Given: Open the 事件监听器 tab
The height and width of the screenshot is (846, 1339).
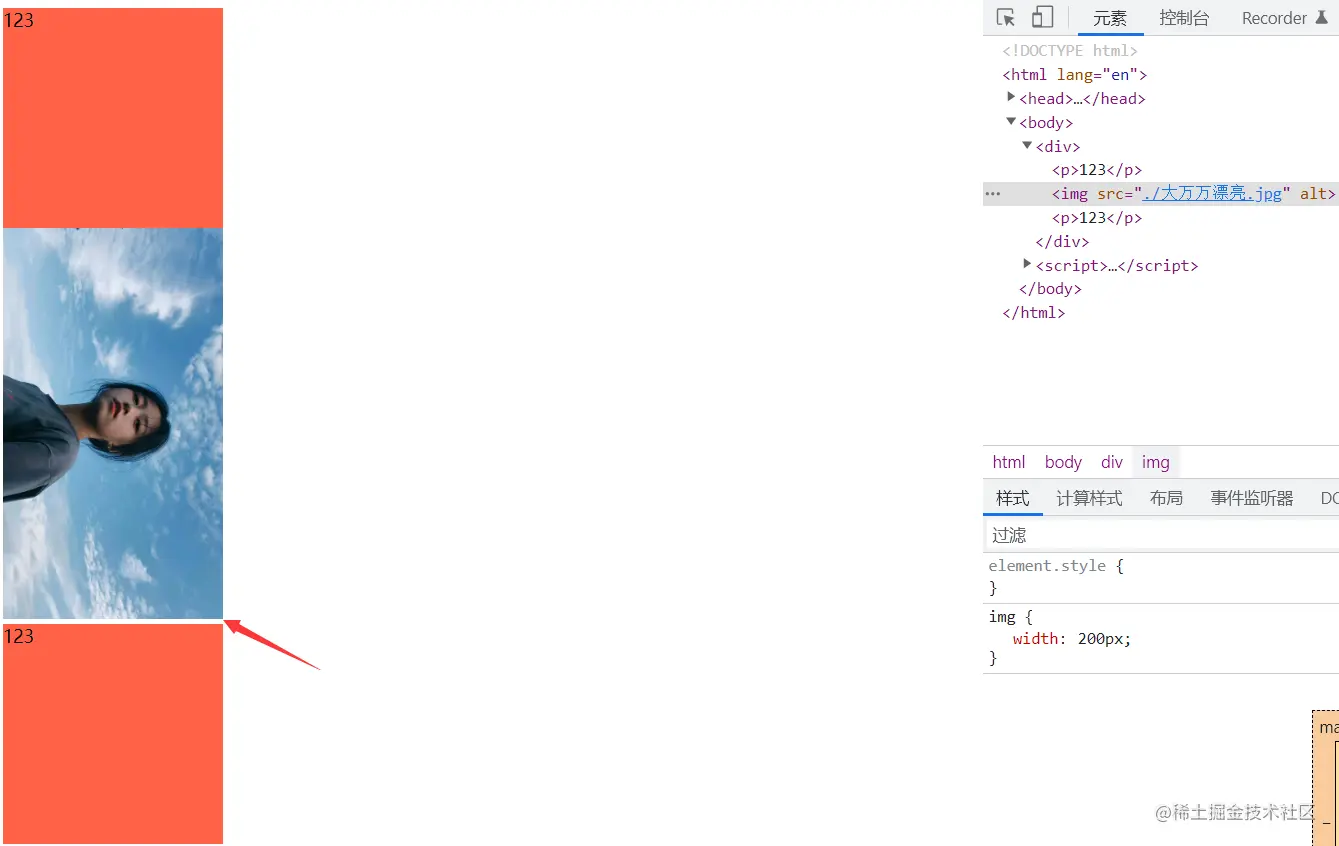Looking at the screenshot, I should (1252, 498).
